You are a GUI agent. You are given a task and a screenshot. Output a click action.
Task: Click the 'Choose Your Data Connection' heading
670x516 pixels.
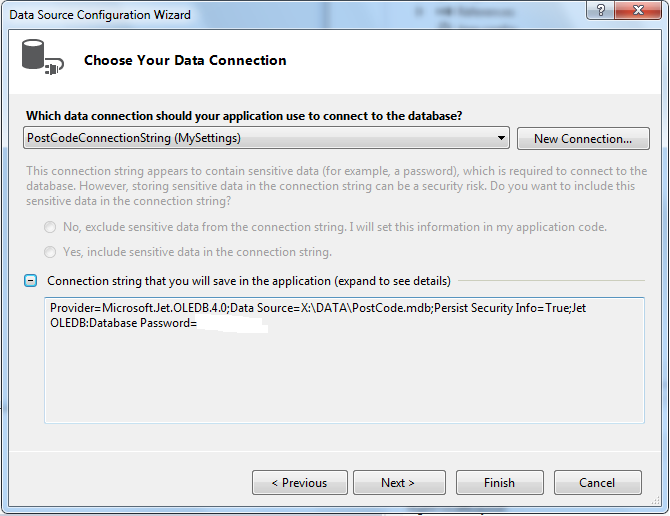pos(185,60)
